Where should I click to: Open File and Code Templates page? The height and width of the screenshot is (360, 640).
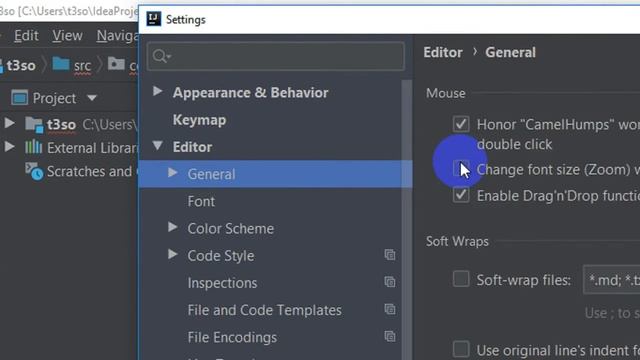point(264,310)
